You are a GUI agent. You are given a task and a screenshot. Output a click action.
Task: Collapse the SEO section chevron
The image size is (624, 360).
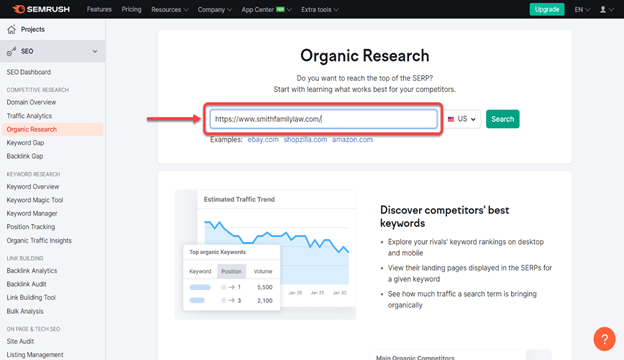tap(95, 51)
